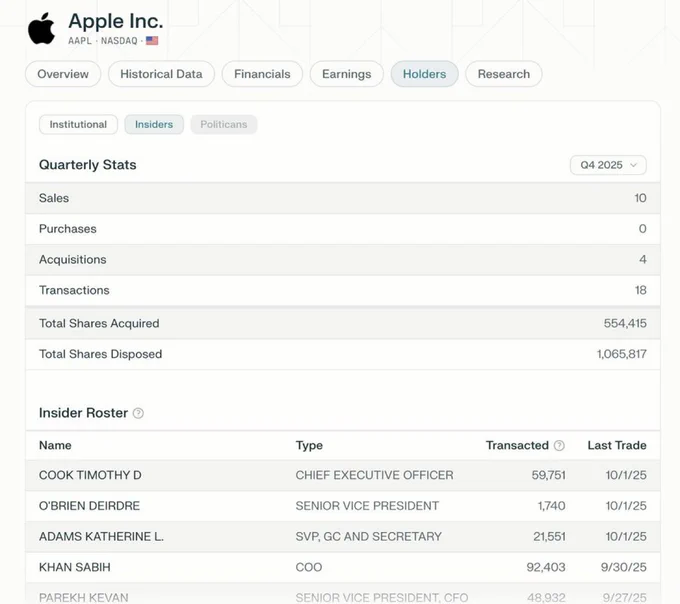Viewport: 680px width, 604px height.
Task: Select the Holders tab
Action: coord(424,74)
